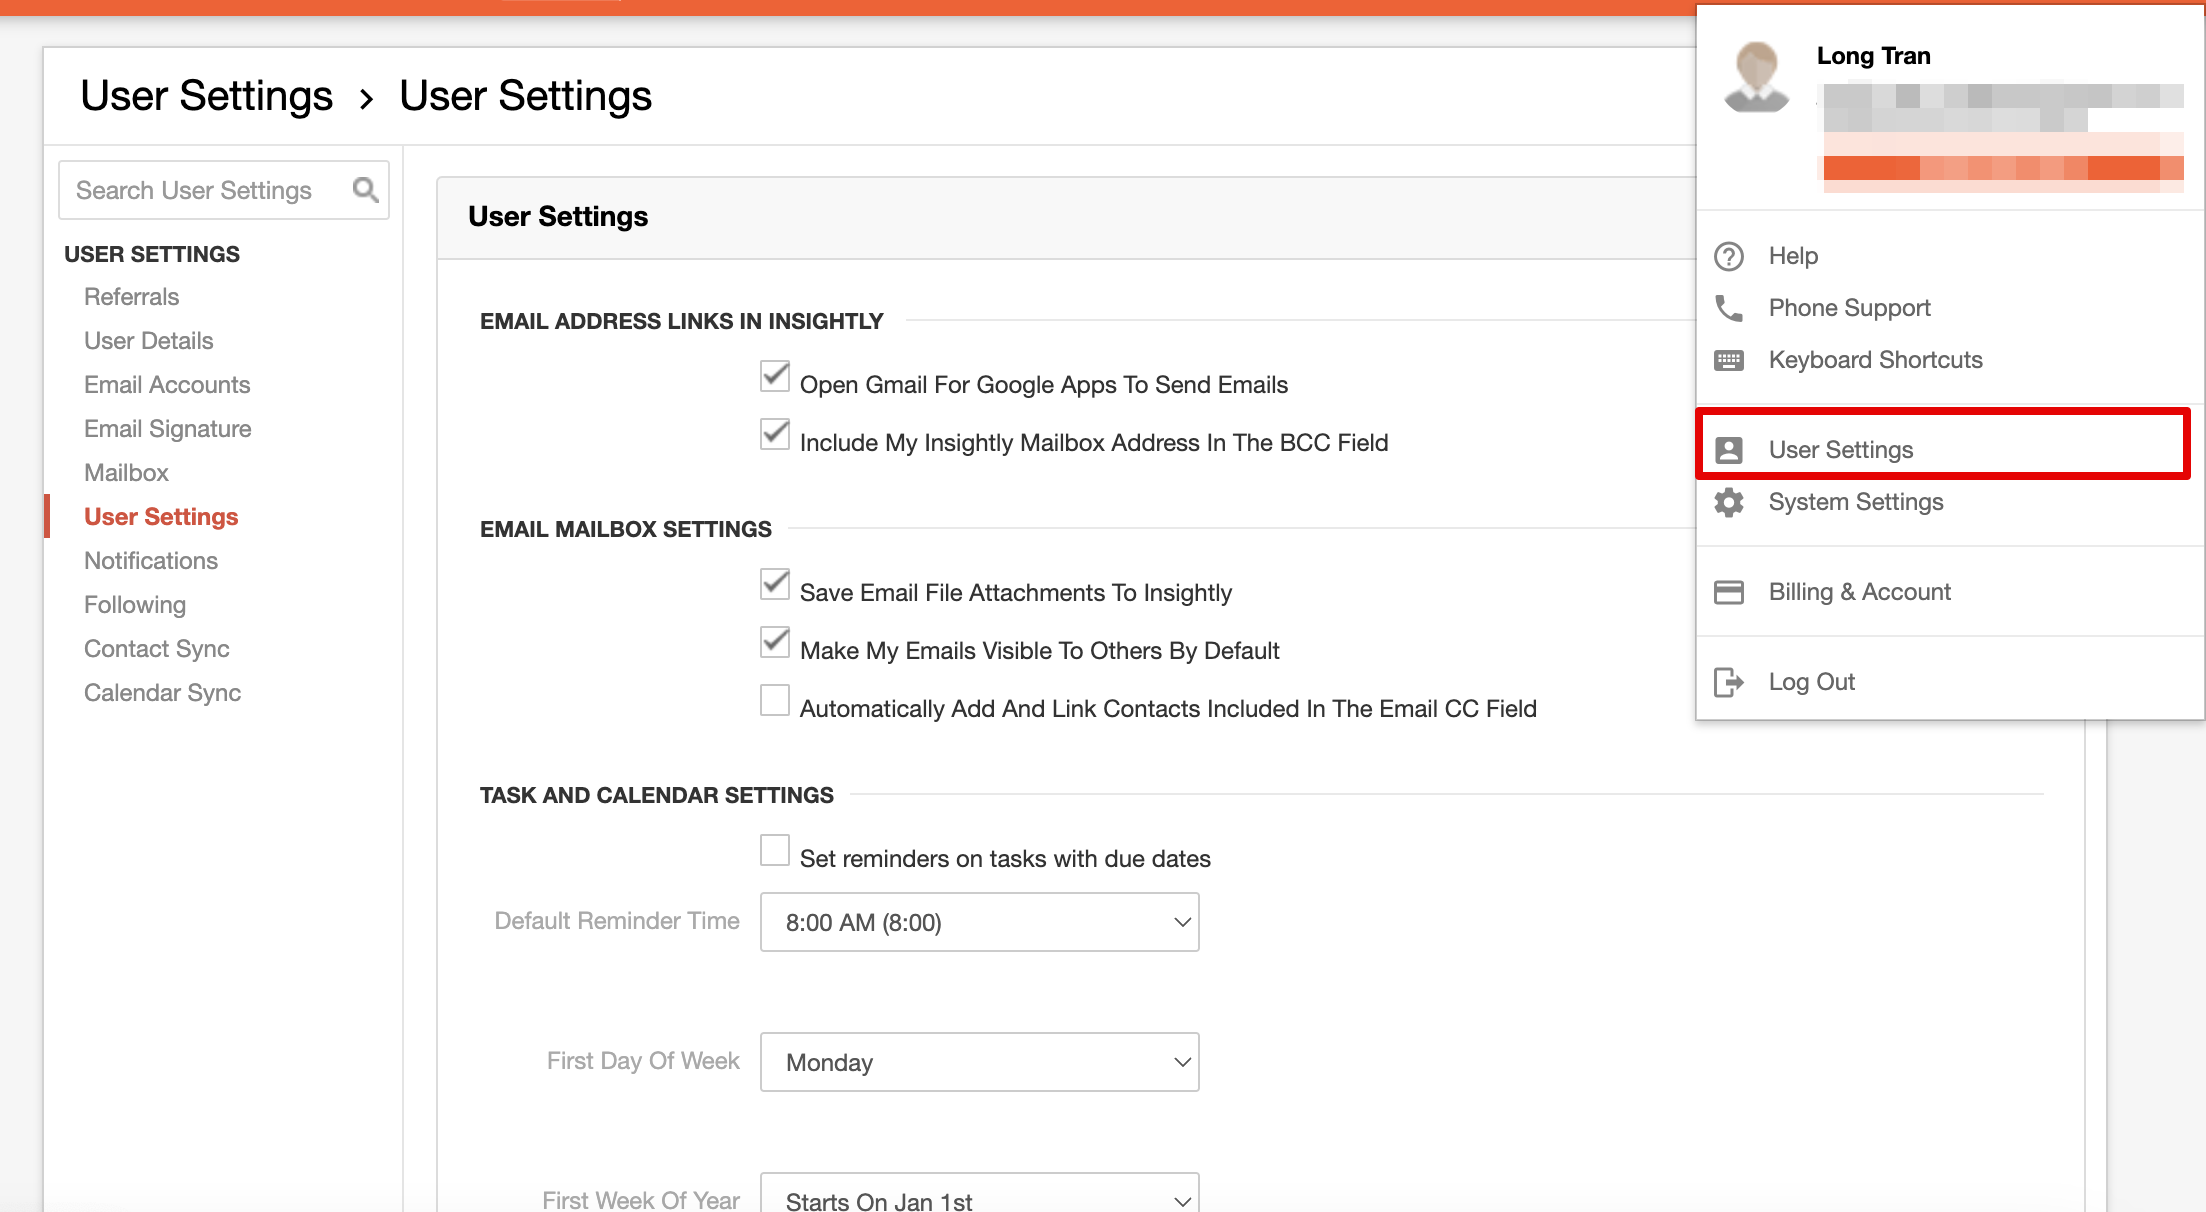Click the System Settings gear icon
Image resolution: width=2206 pixels, height=1212 pixels.
[1729, 502]
